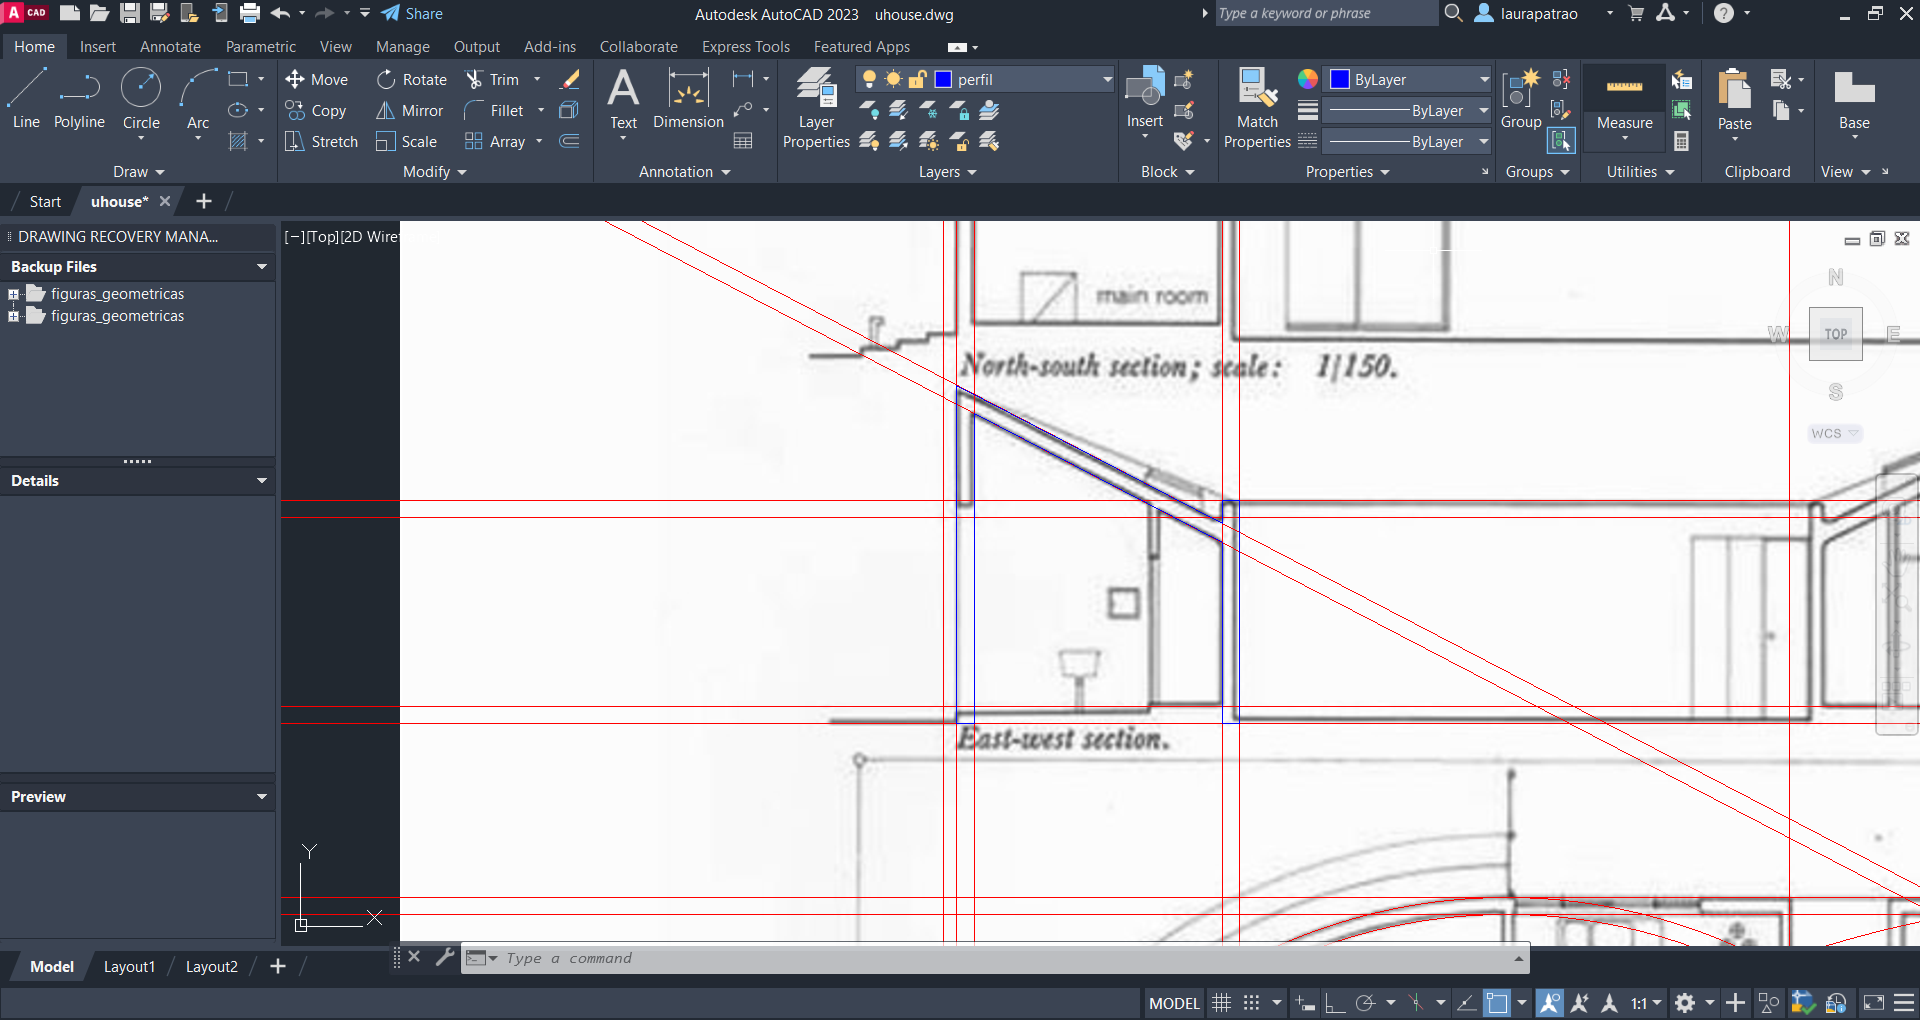Collapse the Backup Files section

tap(261, 267)
